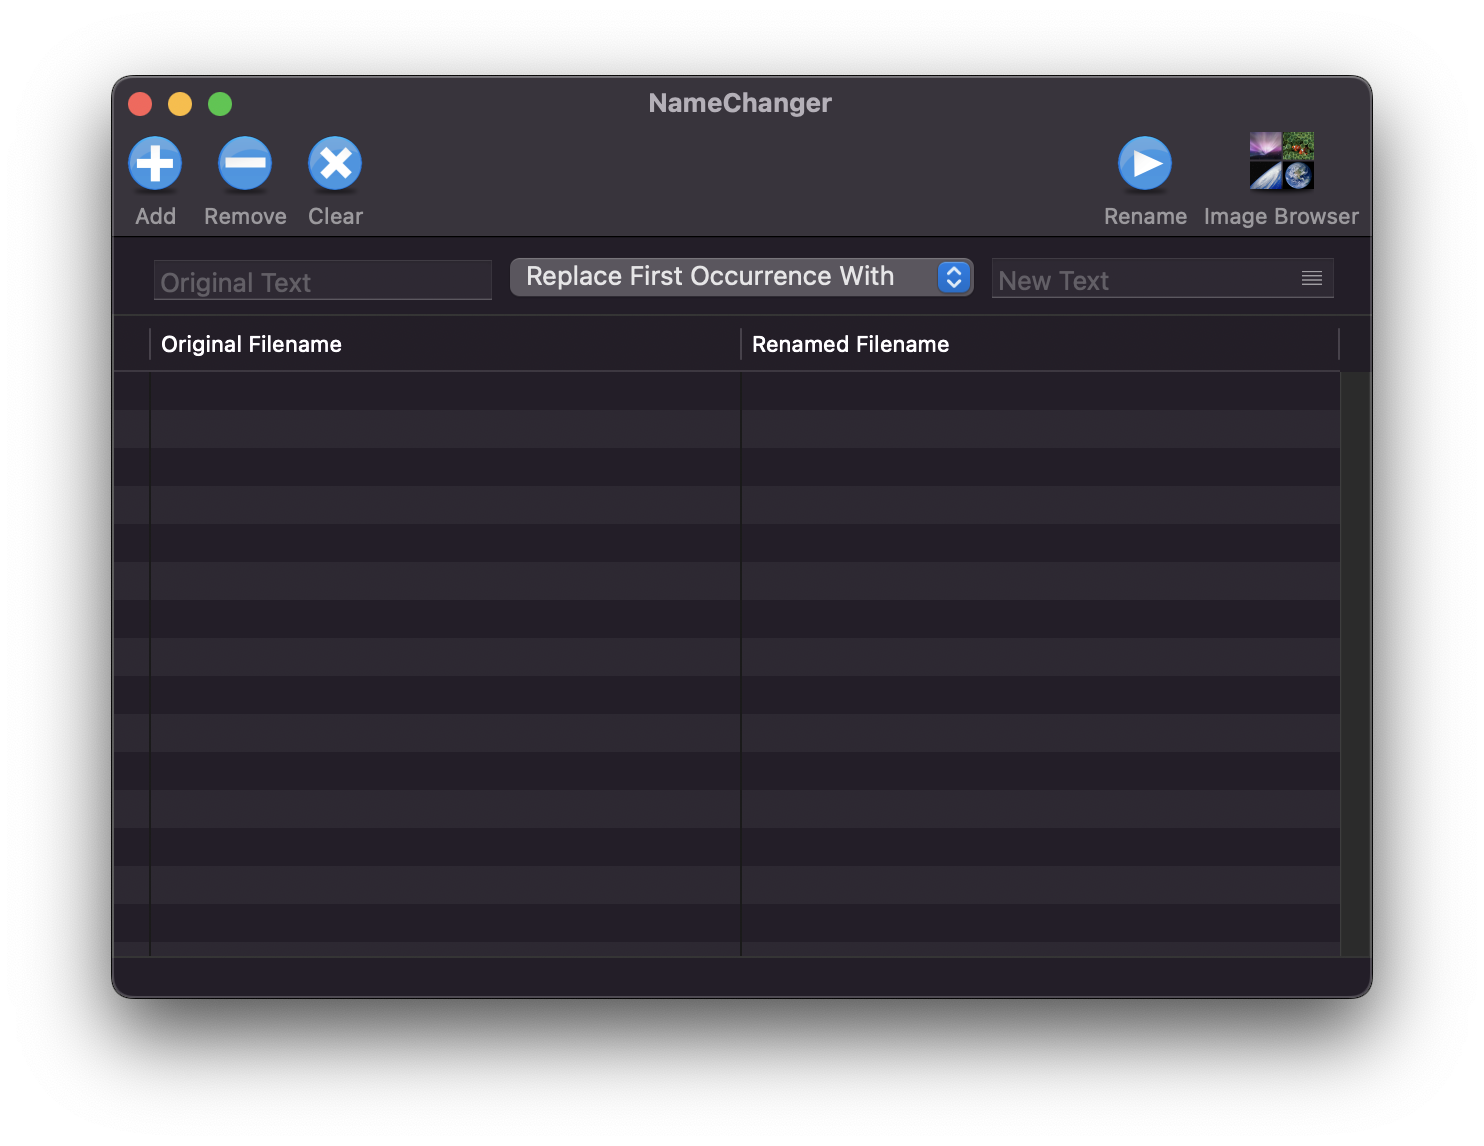Click the chevron arrows on the method selector

[952, 276]
